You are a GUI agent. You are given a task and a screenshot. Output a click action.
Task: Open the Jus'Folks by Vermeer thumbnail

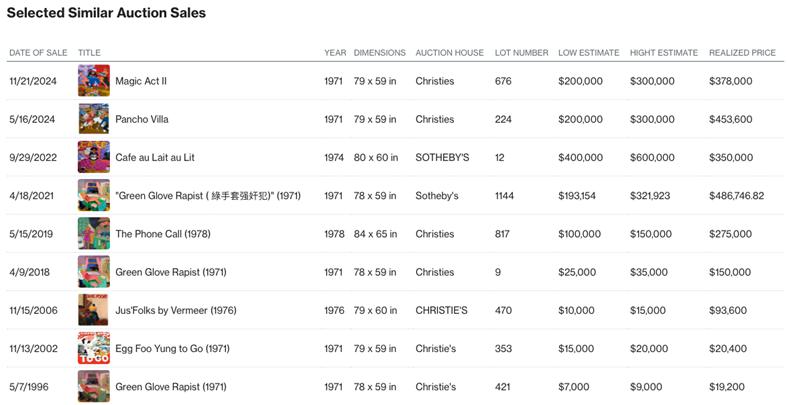(94, 310)
